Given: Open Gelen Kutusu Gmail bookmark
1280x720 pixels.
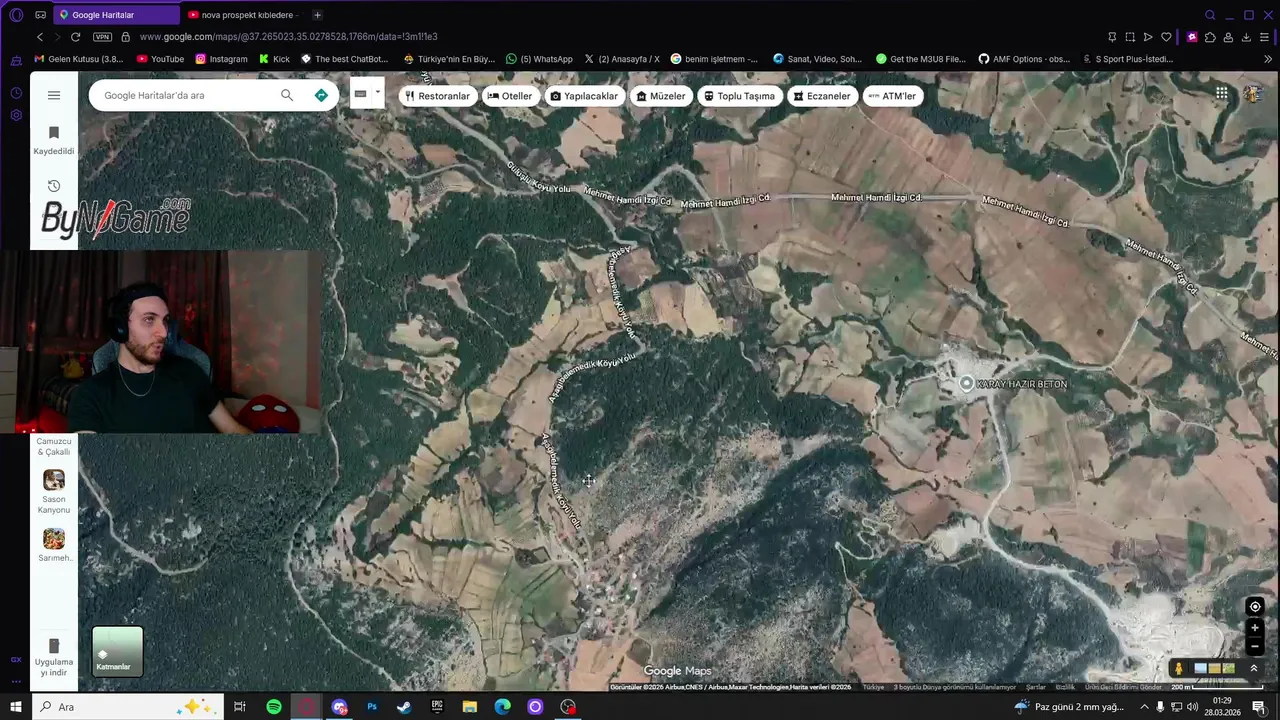Looking at the screenshot, I should tap(79, 59).
